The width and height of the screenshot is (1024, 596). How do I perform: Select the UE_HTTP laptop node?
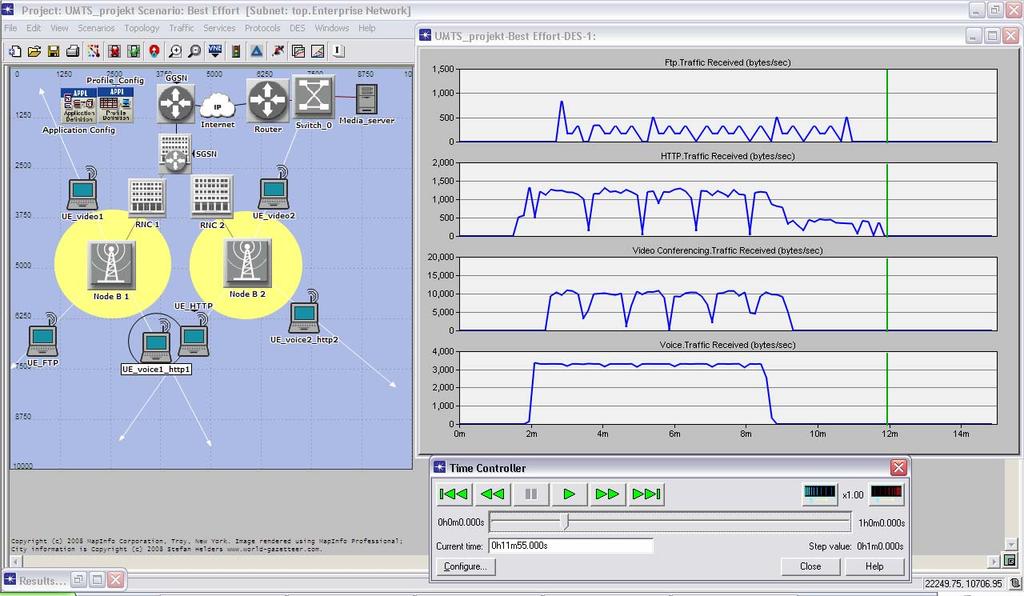tap(194, 337)
